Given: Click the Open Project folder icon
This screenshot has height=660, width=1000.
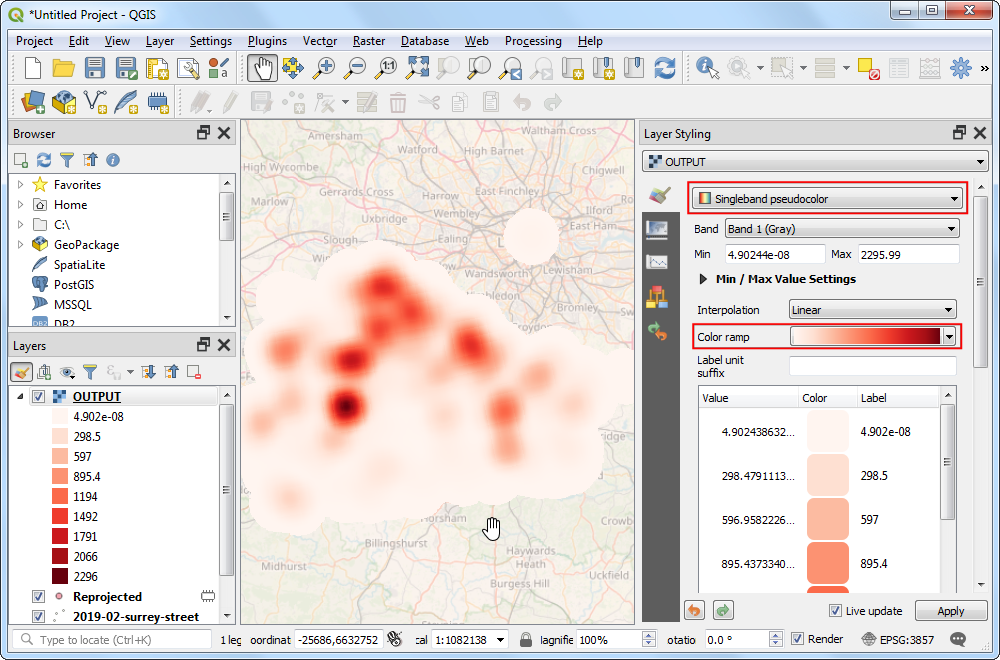Looking at the screenshot, I should [x=64, y=68].
